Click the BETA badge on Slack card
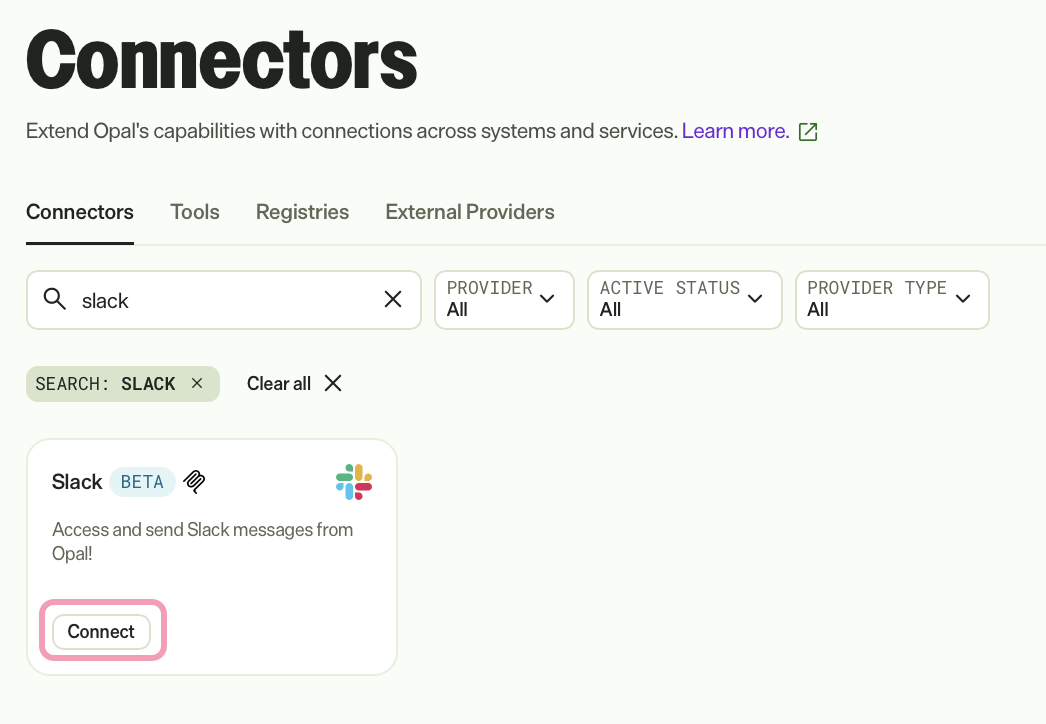This screenshot has width=1046, height=724. coord(142,482)
